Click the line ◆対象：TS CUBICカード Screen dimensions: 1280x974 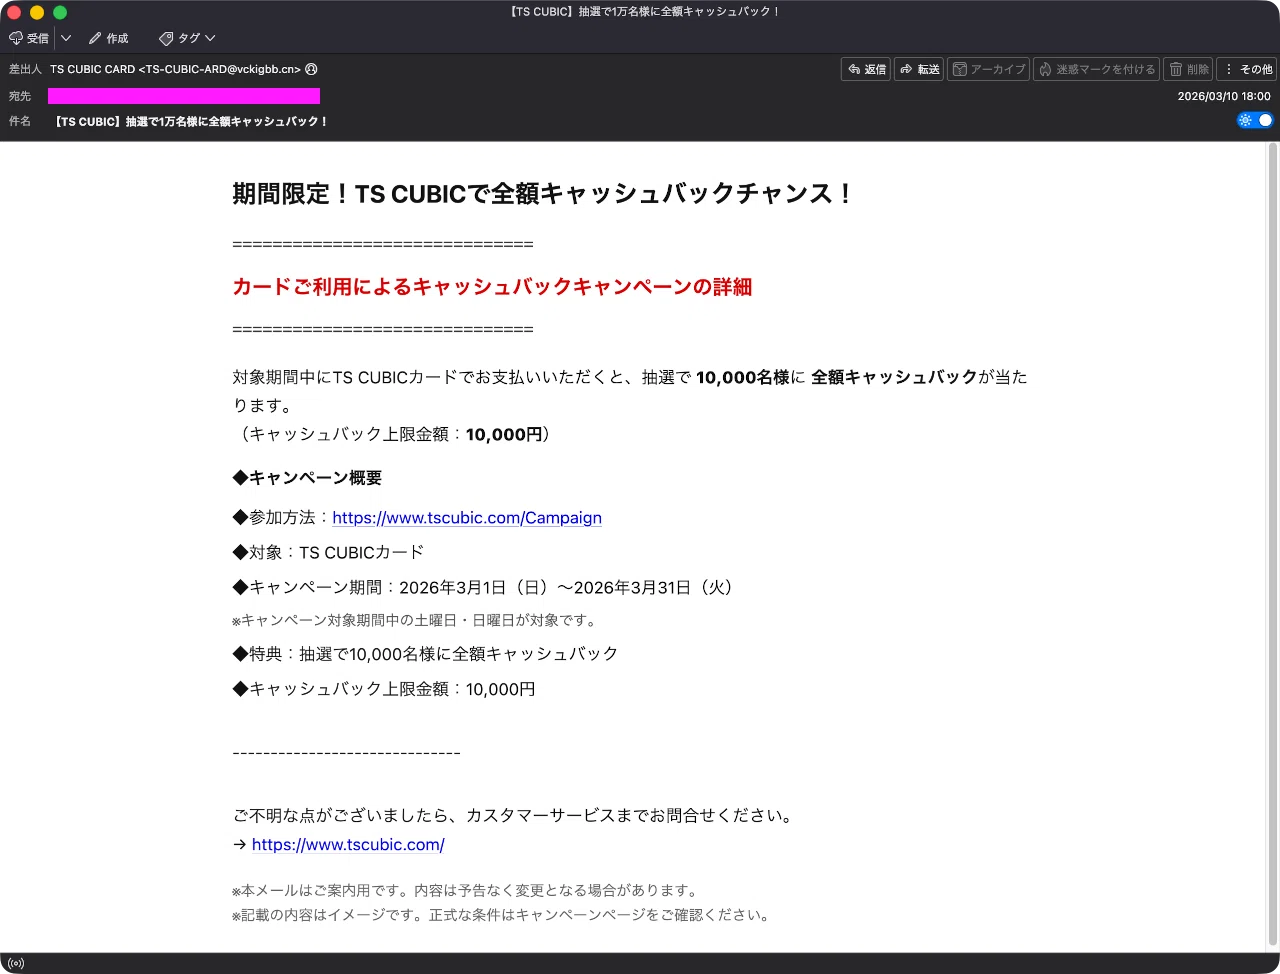[328, 553]
